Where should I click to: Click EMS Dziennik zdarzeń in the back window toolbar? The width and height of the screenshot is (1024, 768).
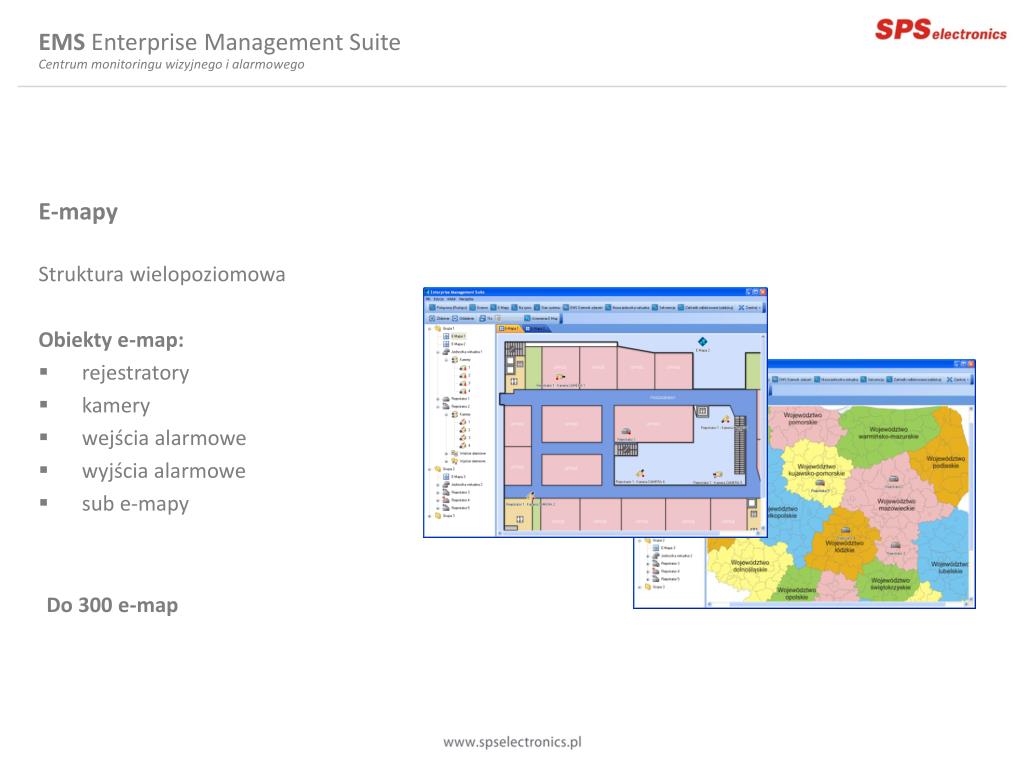(x=790, y=379)
